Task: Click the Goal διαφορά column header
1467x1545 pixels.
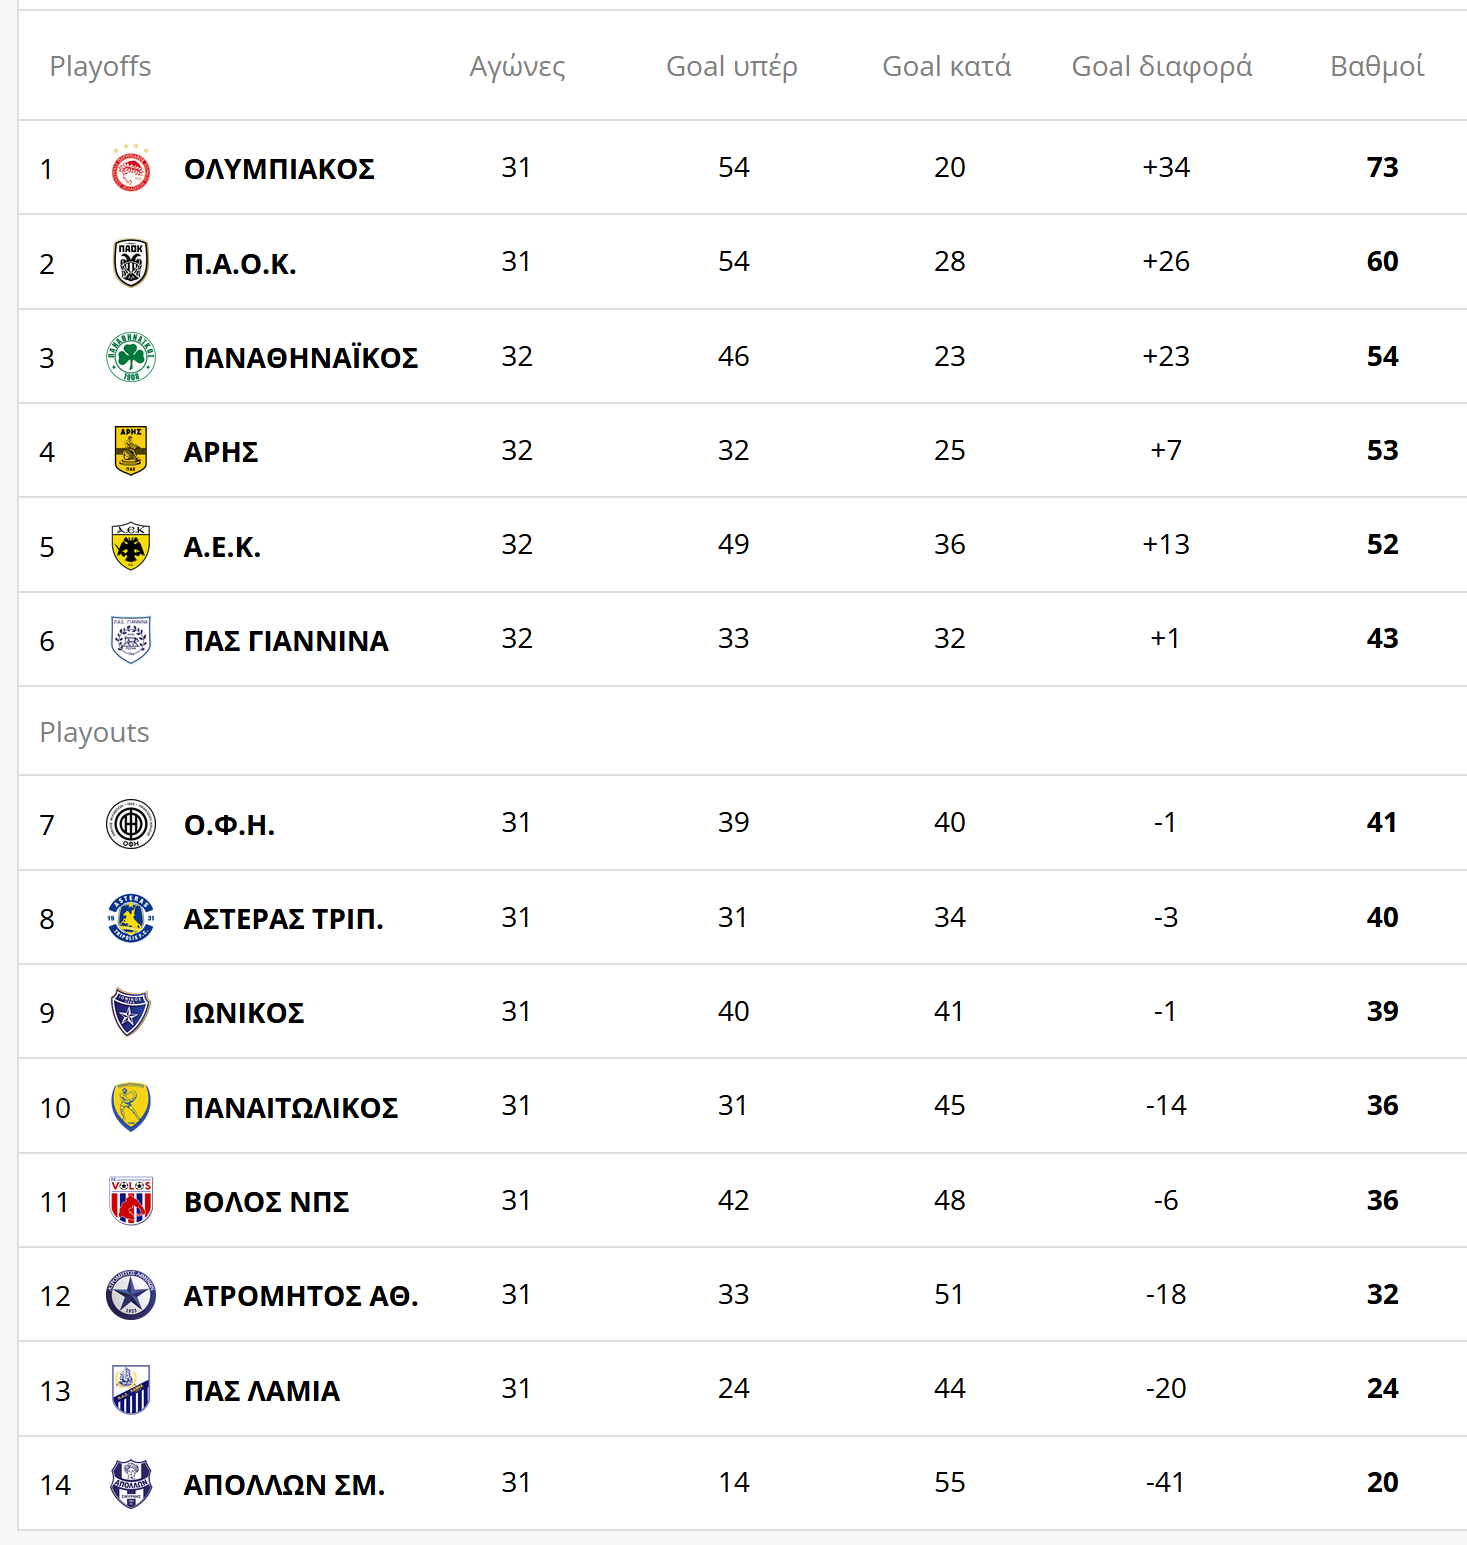Action: (x=1161, y=67)
